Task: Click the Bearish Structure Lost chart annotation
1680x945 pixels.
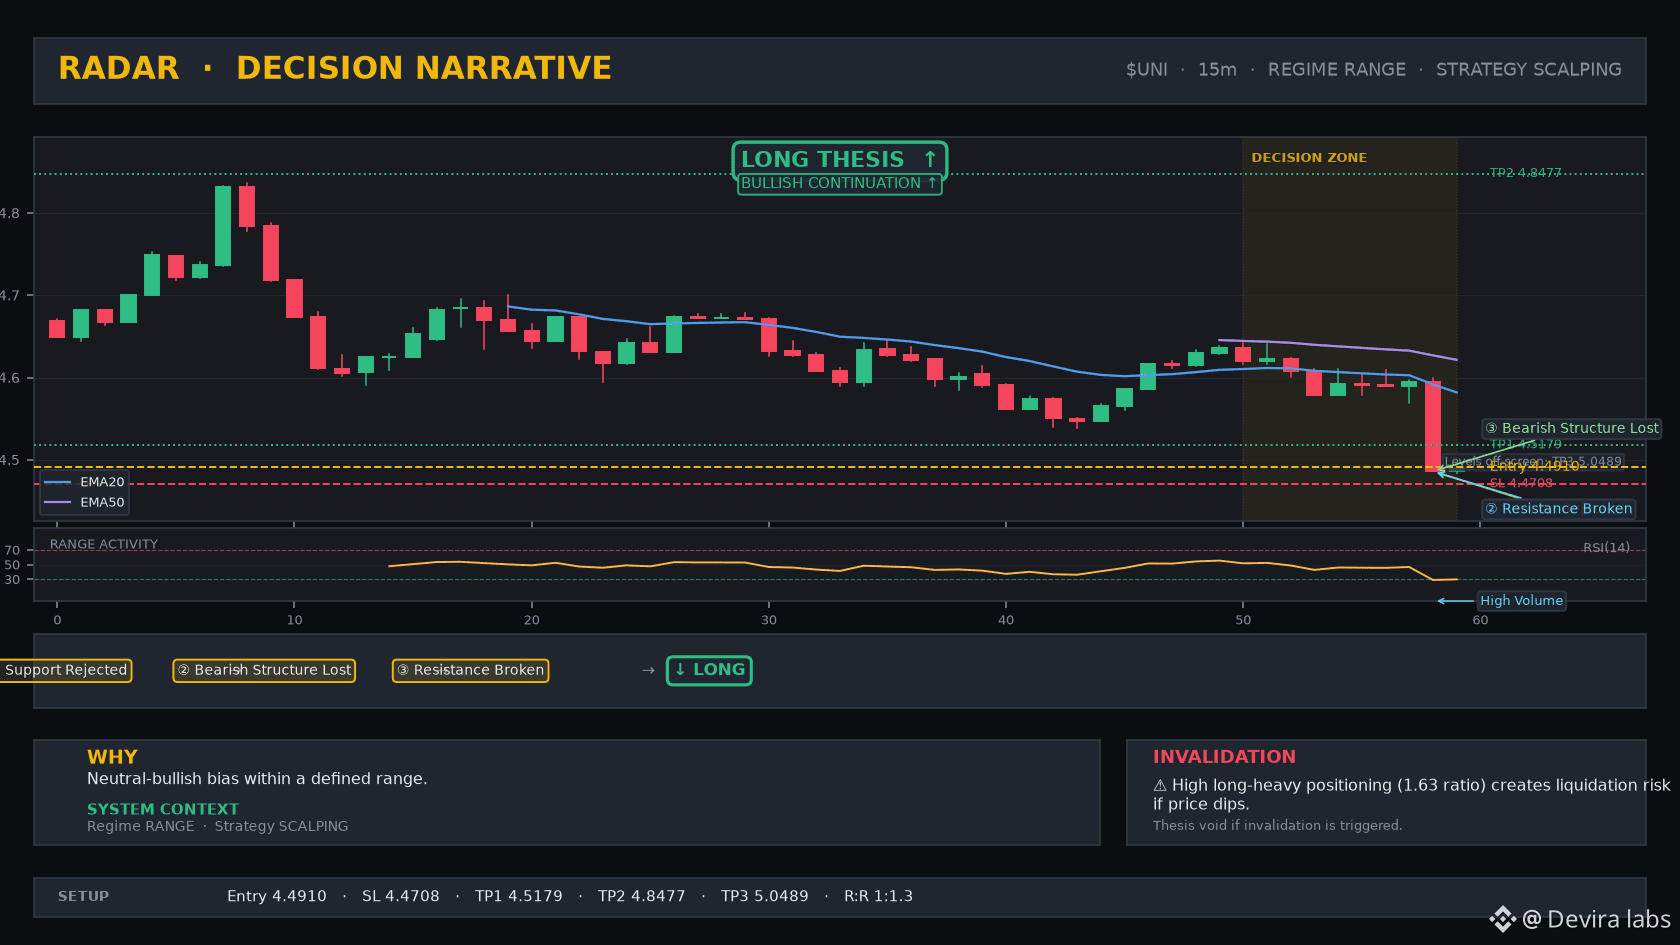Action: pyautogui.click(x=1571, y=428)
